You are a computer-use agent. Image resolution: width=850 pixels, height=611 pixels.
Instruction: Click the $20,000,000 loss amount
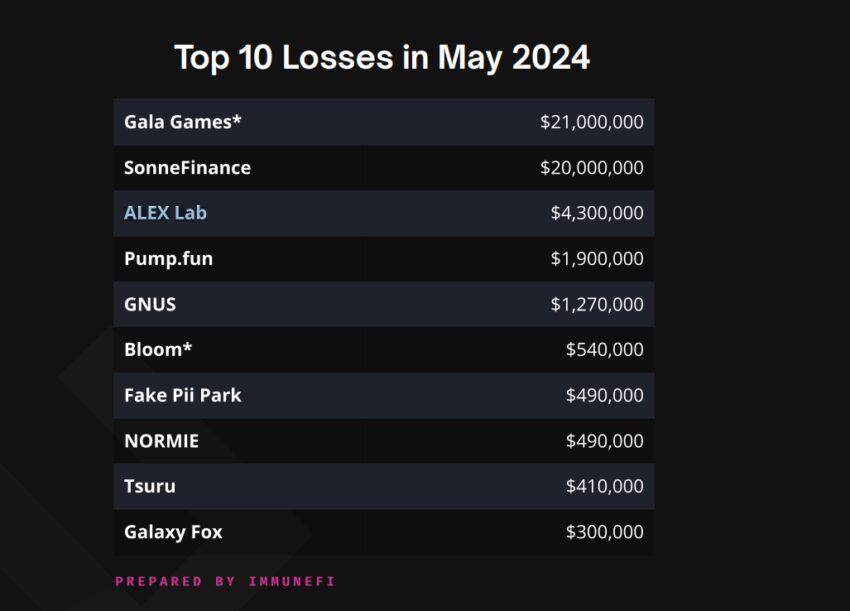coord(591,168)
